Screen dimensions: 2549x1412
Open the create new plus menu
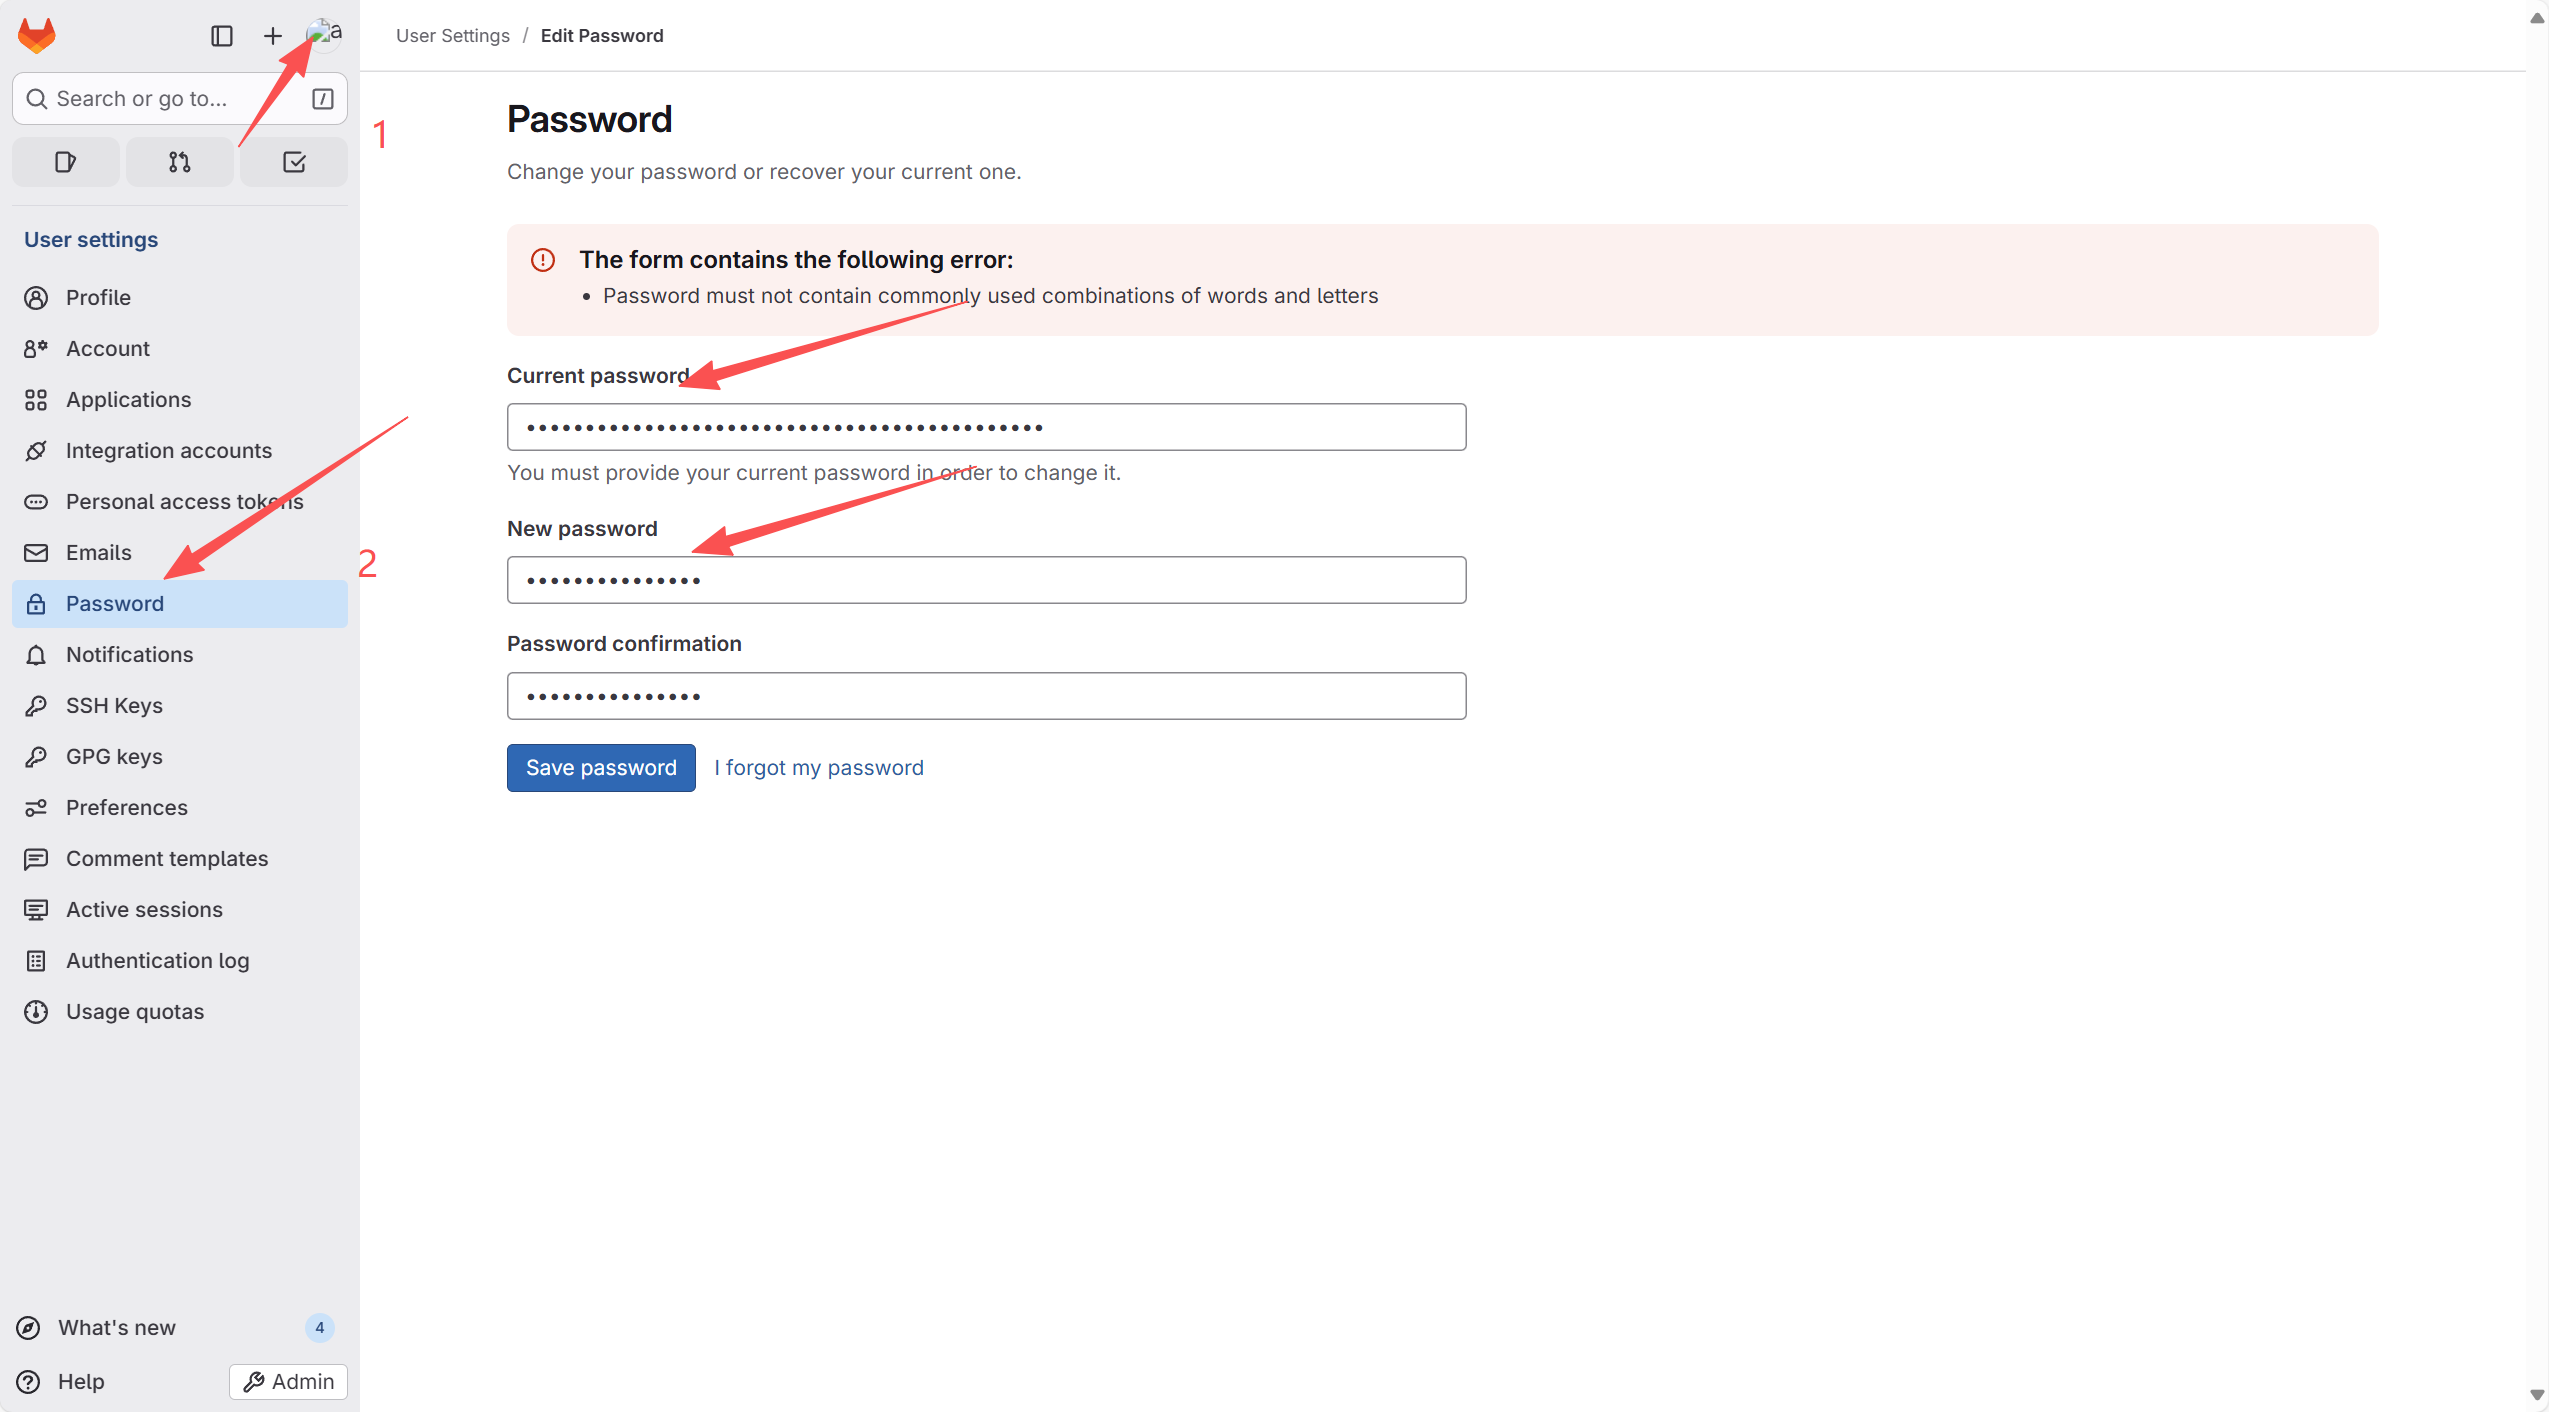click(x=272, y=36)
